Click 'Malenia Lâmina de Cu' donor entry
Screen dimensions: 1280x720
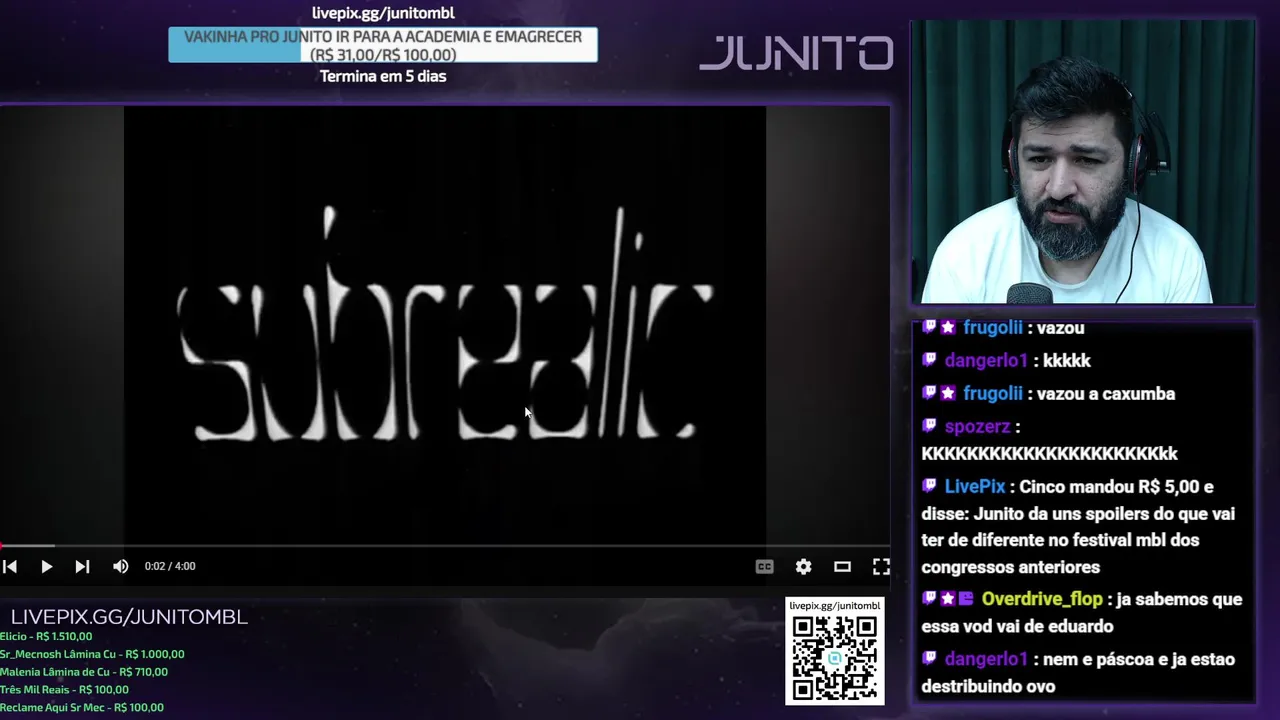(x=84, y=672)
